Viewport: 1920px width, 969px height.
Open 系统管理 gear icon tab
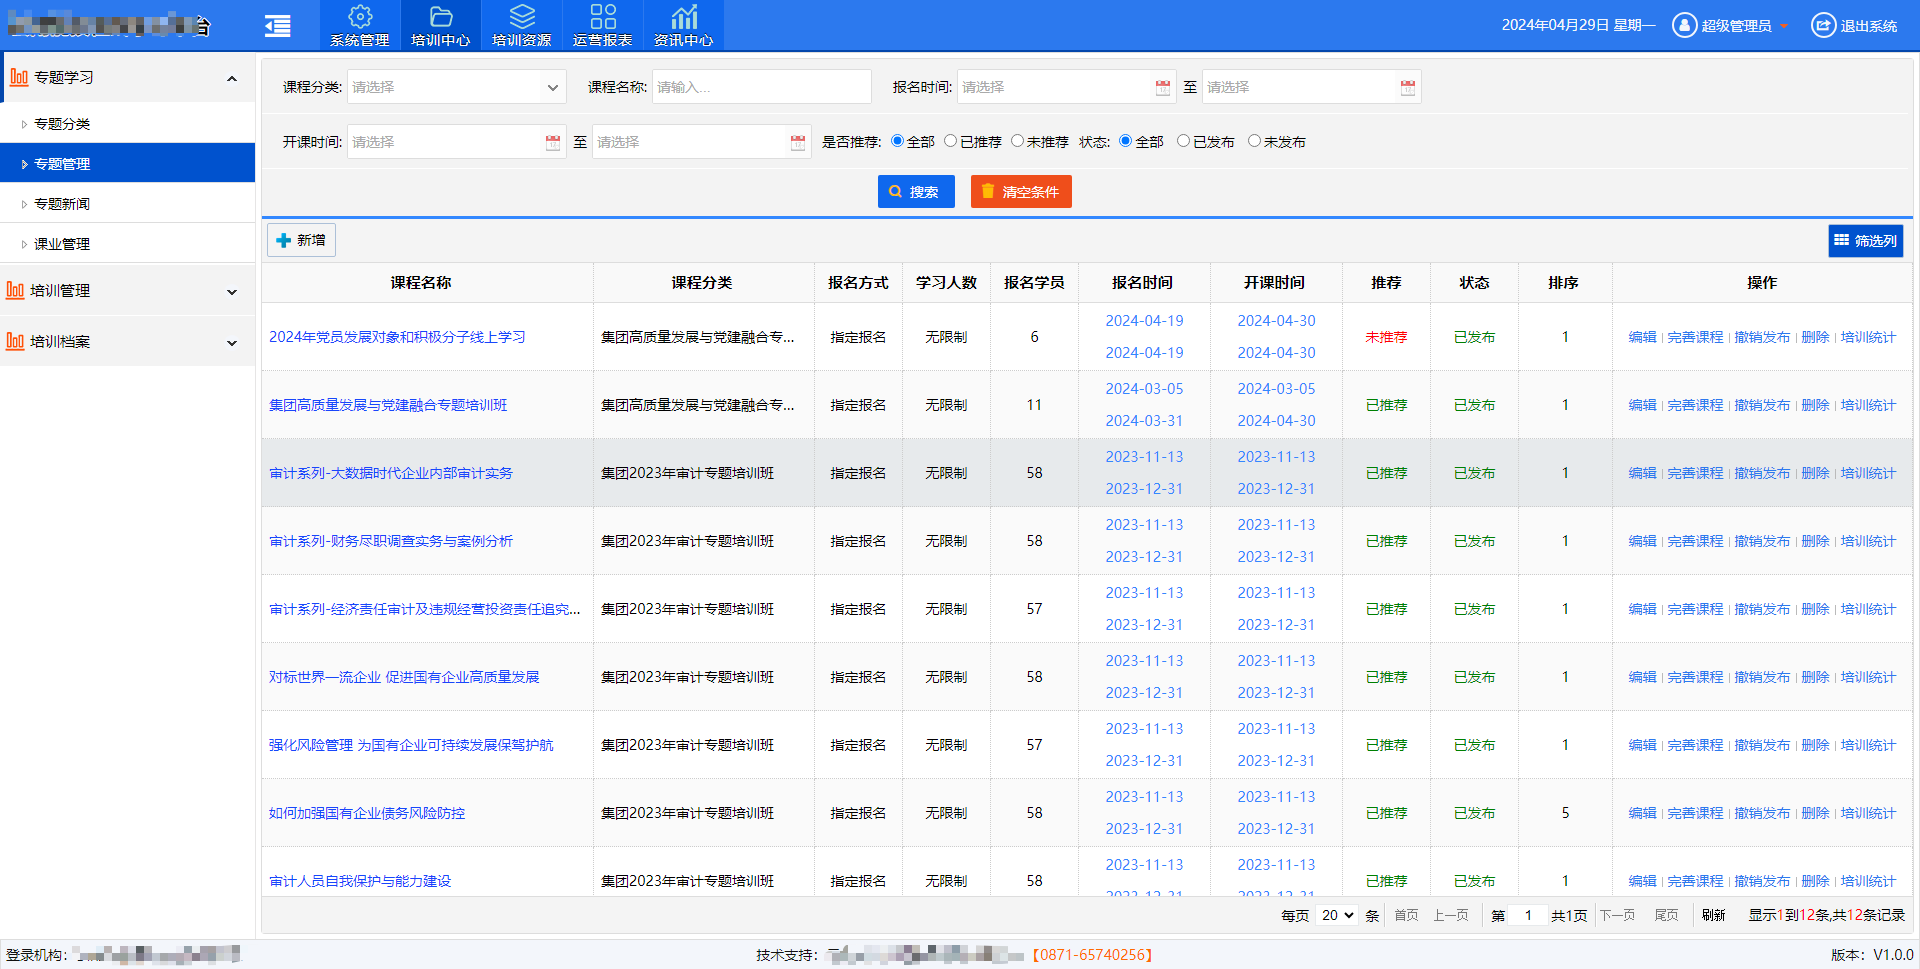tap(360, 25)
